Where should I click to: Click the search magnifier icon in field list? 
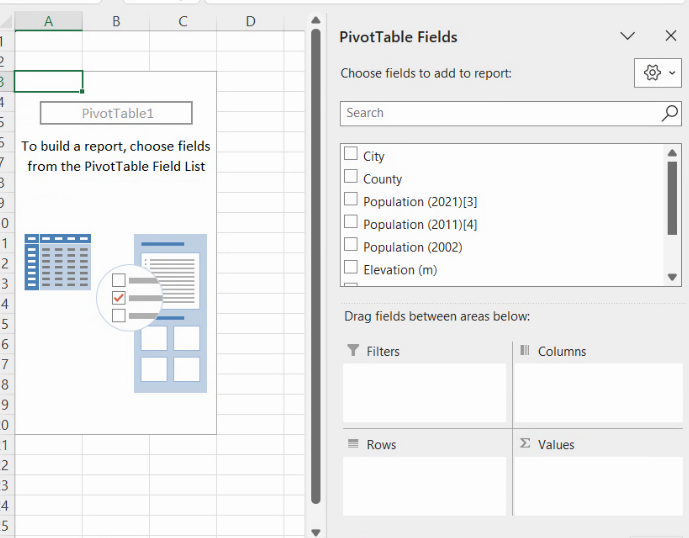[x=670, y=113]
